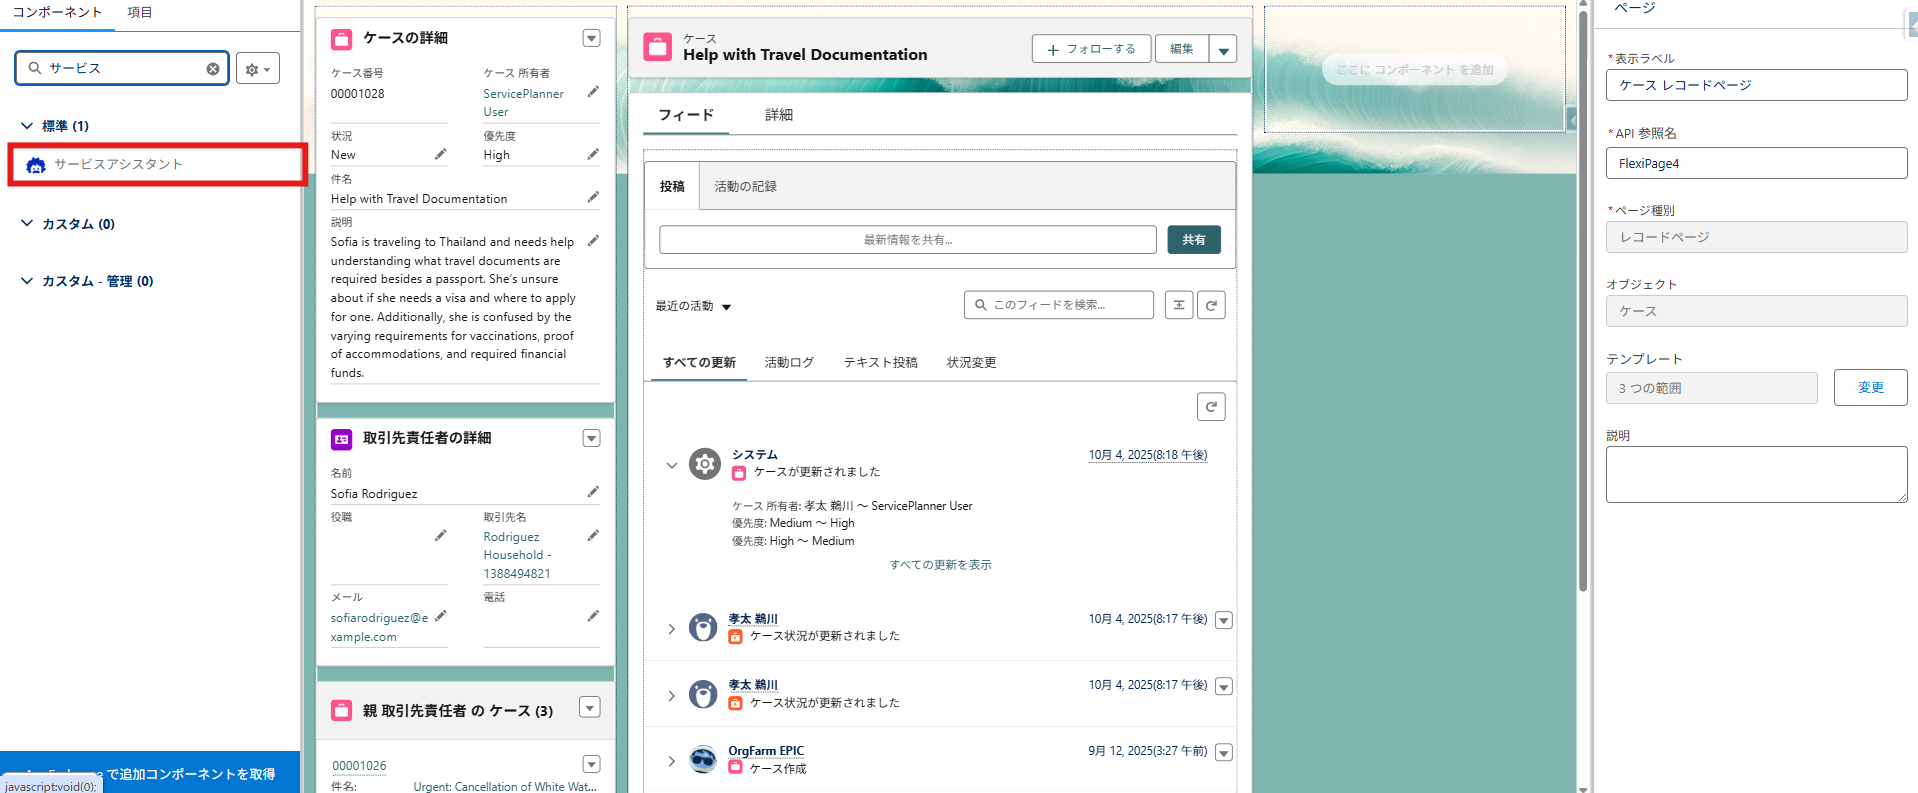Expand the システム feed entry chevron
This screenshot has width=1918, height=793.
(672, 465)
